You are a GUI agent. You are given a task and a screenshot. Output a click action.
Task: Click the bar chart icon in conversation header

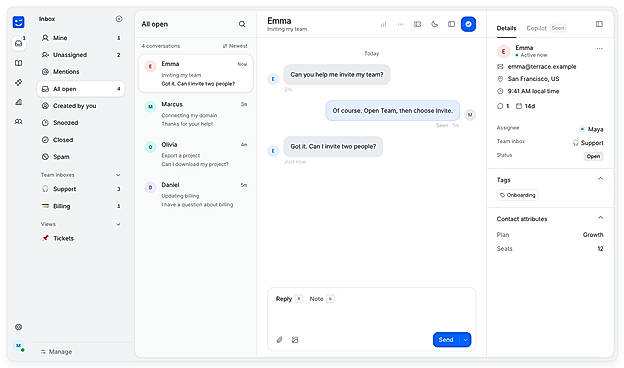coord(383,24)
